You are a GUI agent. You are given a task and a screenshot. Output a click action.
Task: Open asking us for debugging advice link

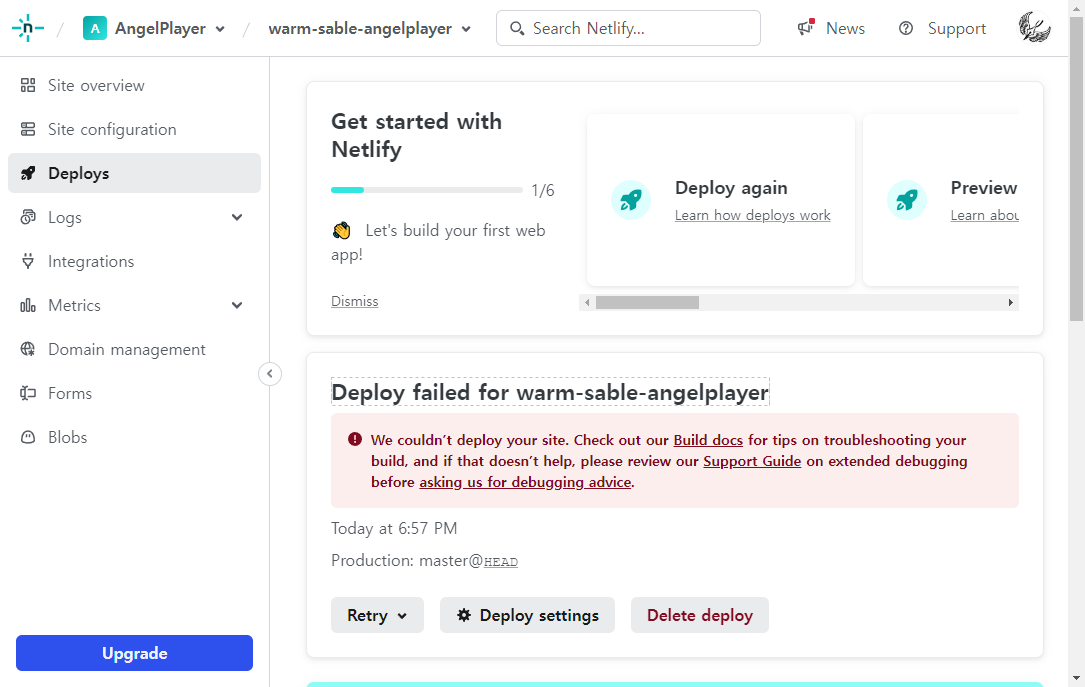[x=525, y=482]
